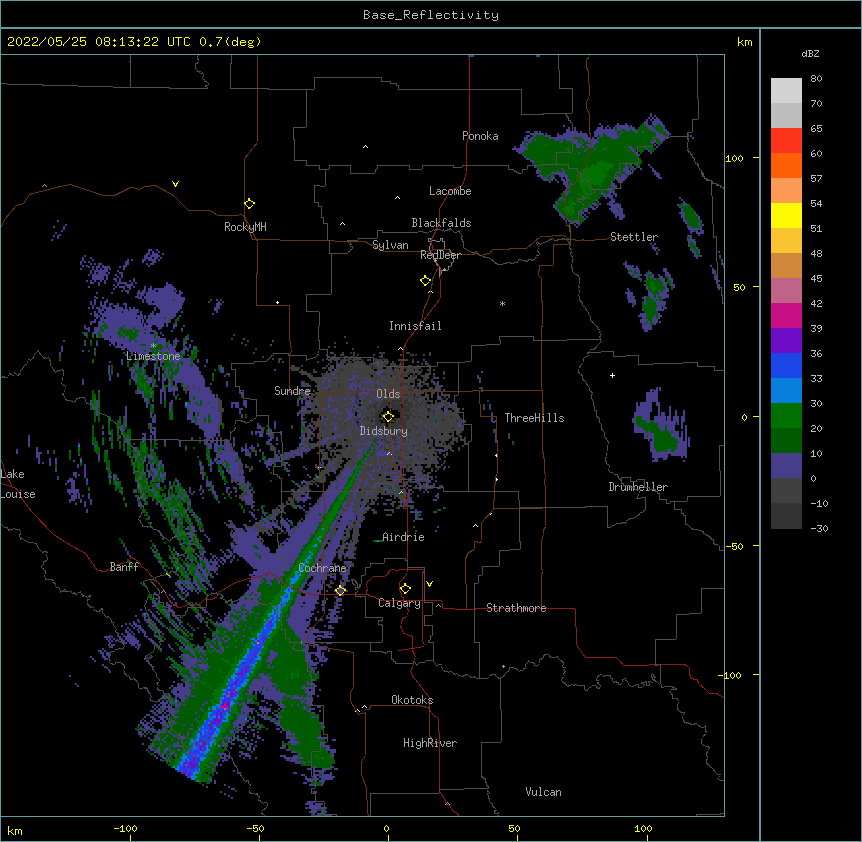Click the Innisfail town label
The height and width of the screenshot is (842, 862).
click(415, 326)
